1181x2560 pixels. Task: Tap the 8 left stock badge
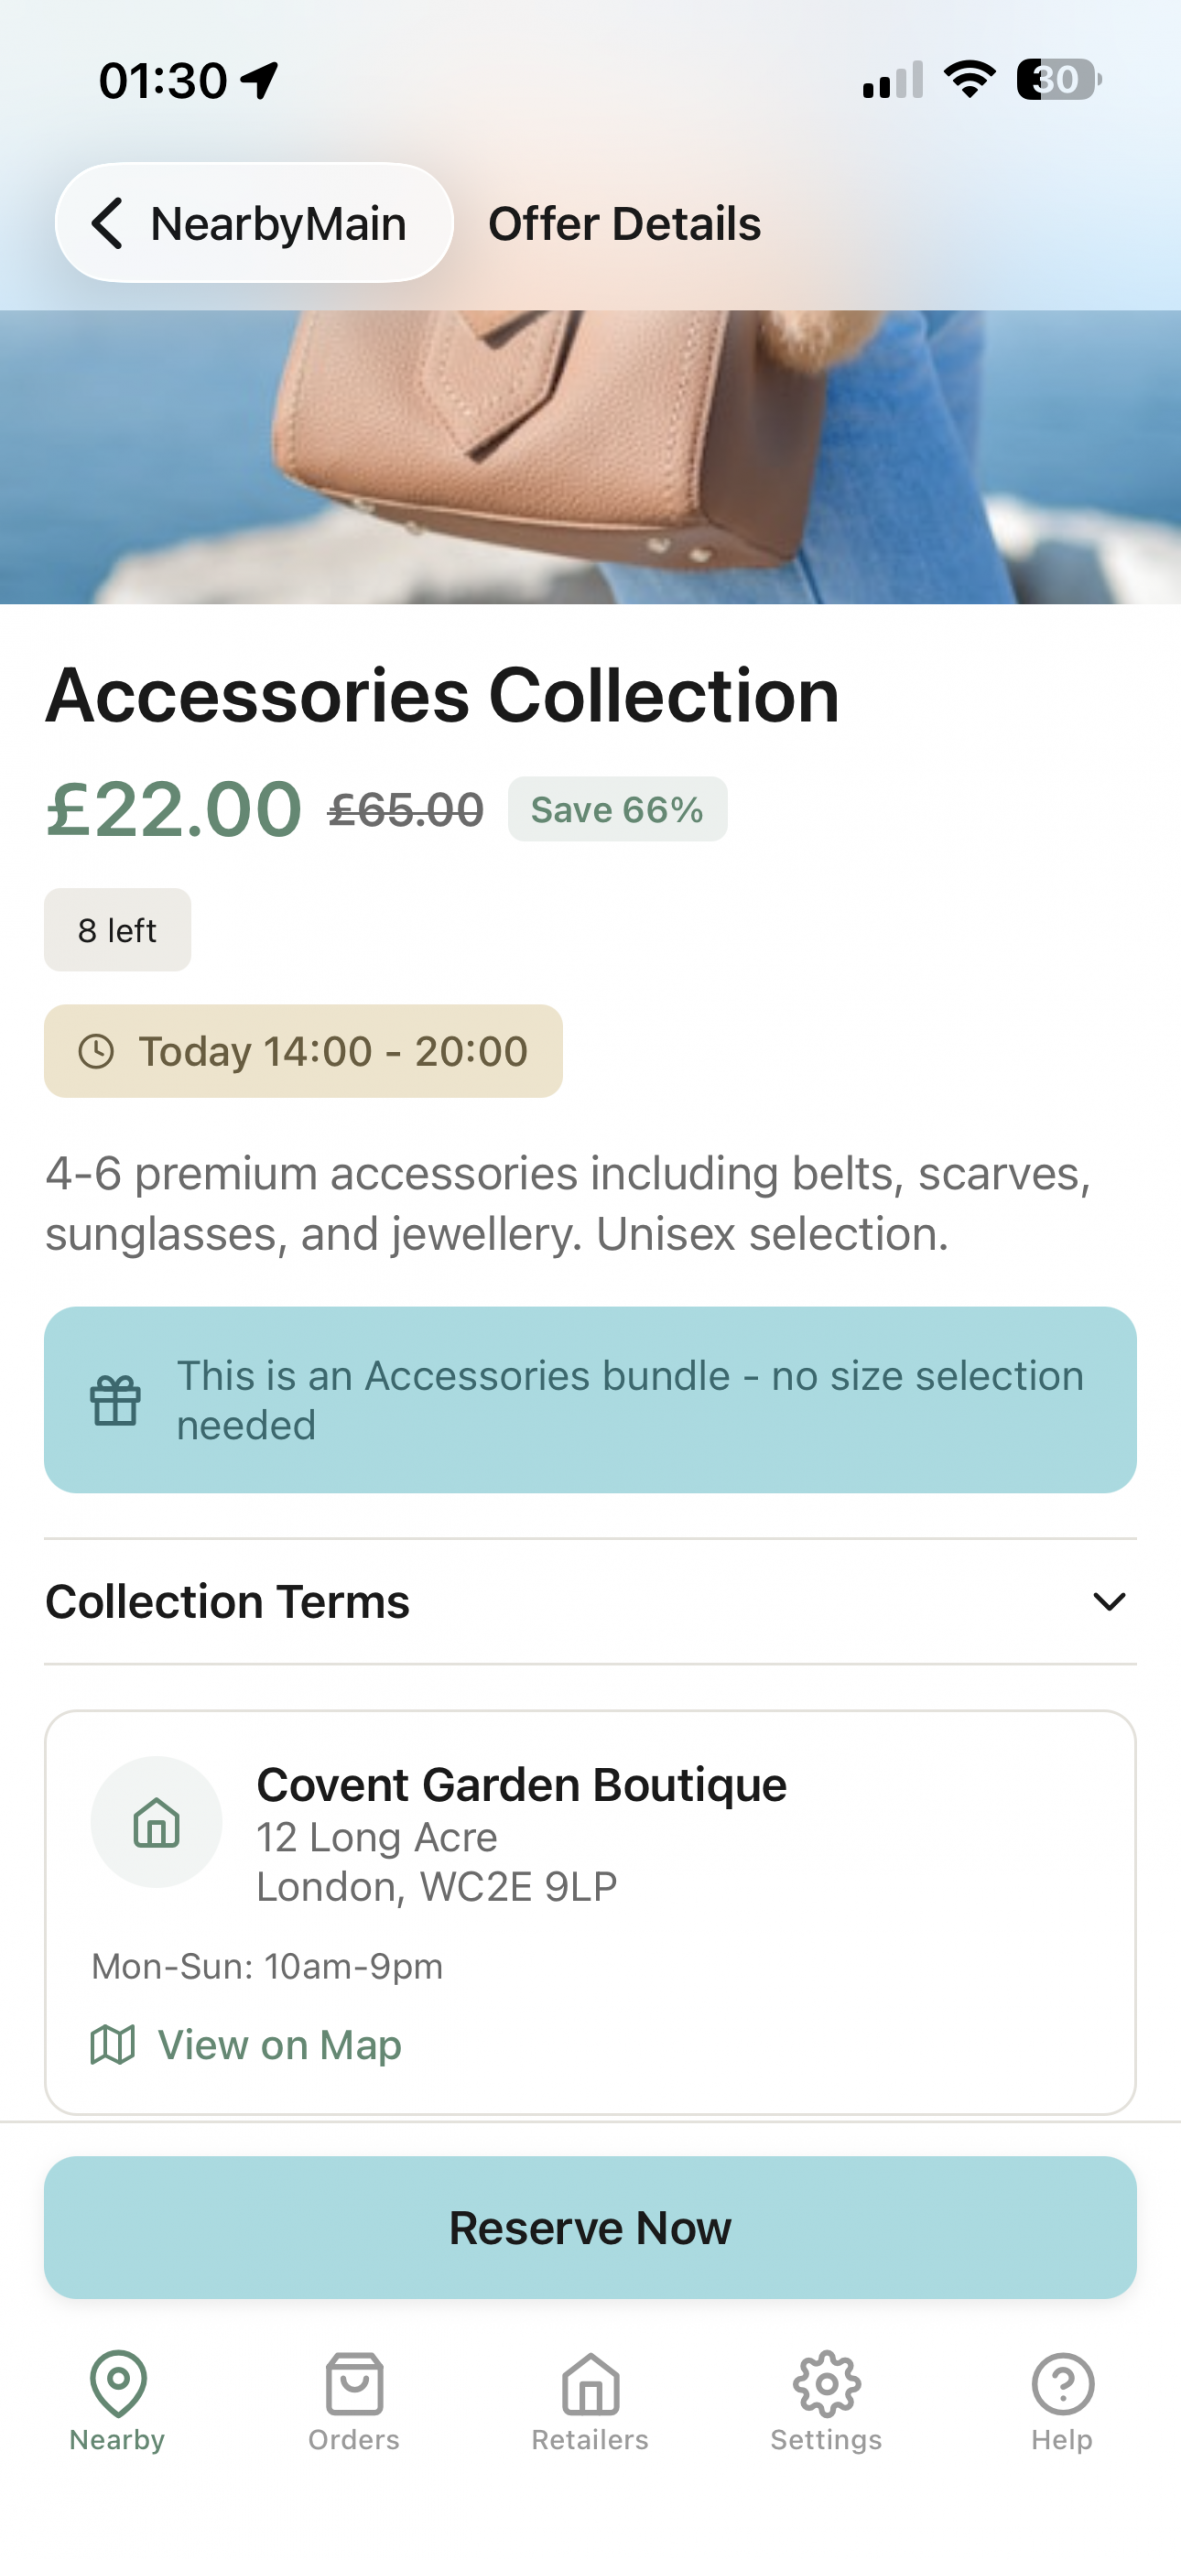pos(117,930)
